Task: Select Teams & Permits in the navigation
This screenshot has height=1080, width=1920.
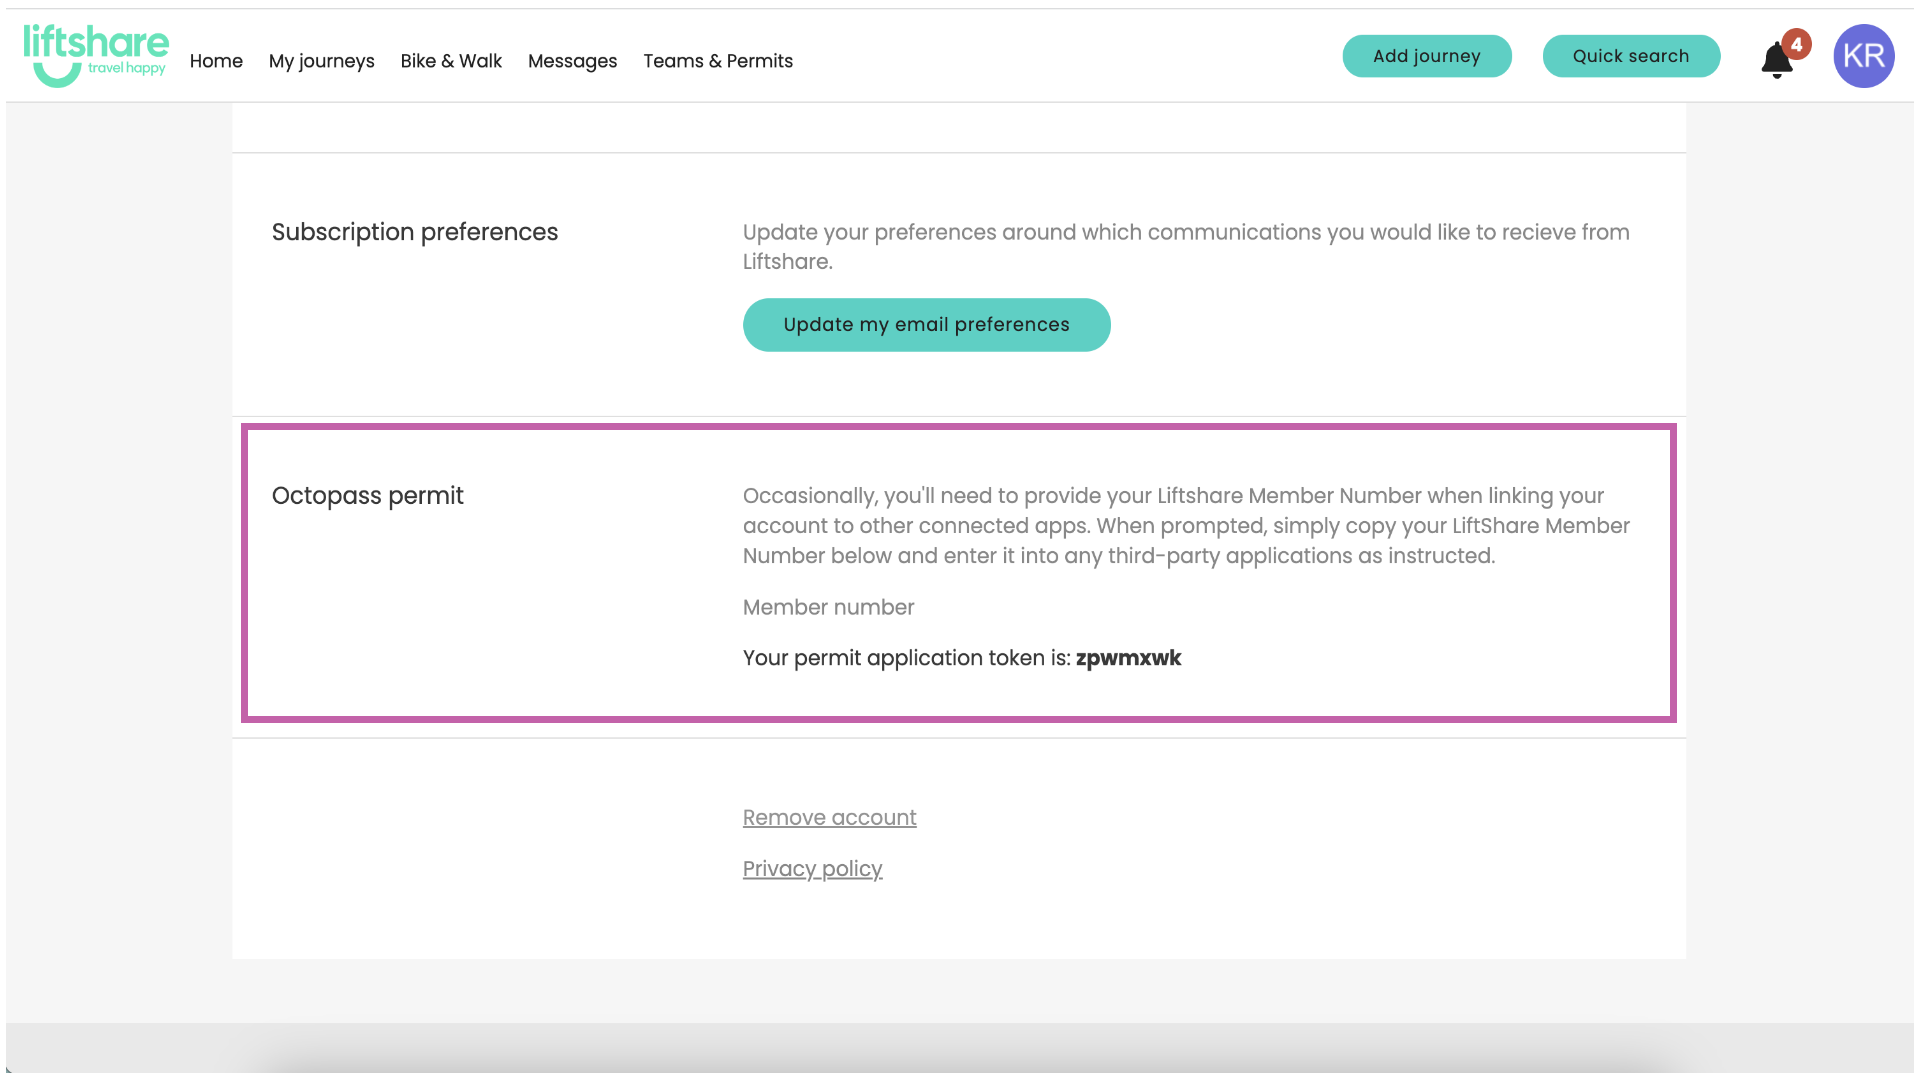Action: [718, 61]
